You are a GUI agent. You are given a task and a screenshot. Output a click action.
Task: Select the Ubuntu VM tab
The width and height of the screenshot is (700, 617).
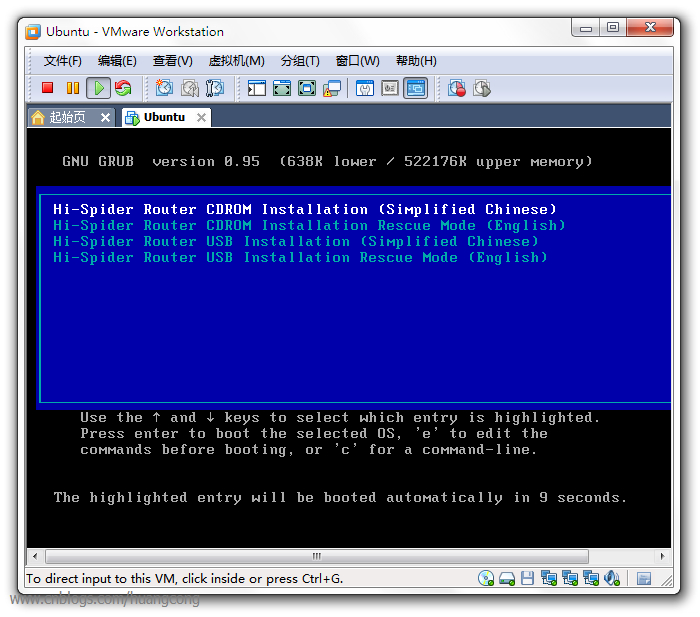click(164, 117)
